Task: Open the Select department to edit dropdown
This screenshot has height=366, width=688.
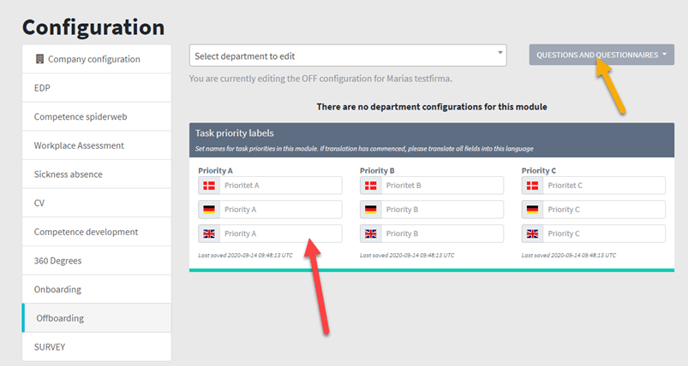Action: tap(348, 56)
